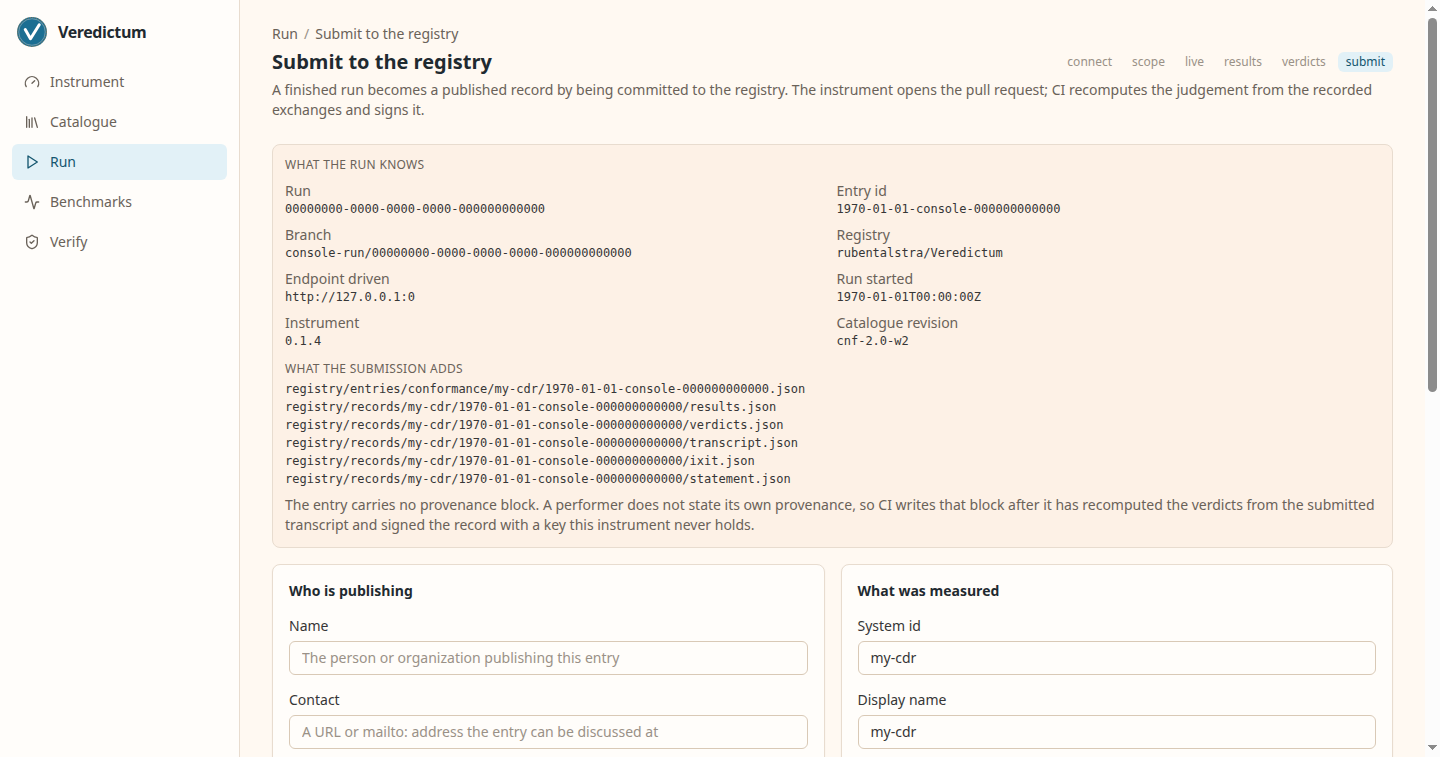The width and height of the screenshot is (1440, 757).
Task: Jump to the scope step
Action: pos(1148,62)
